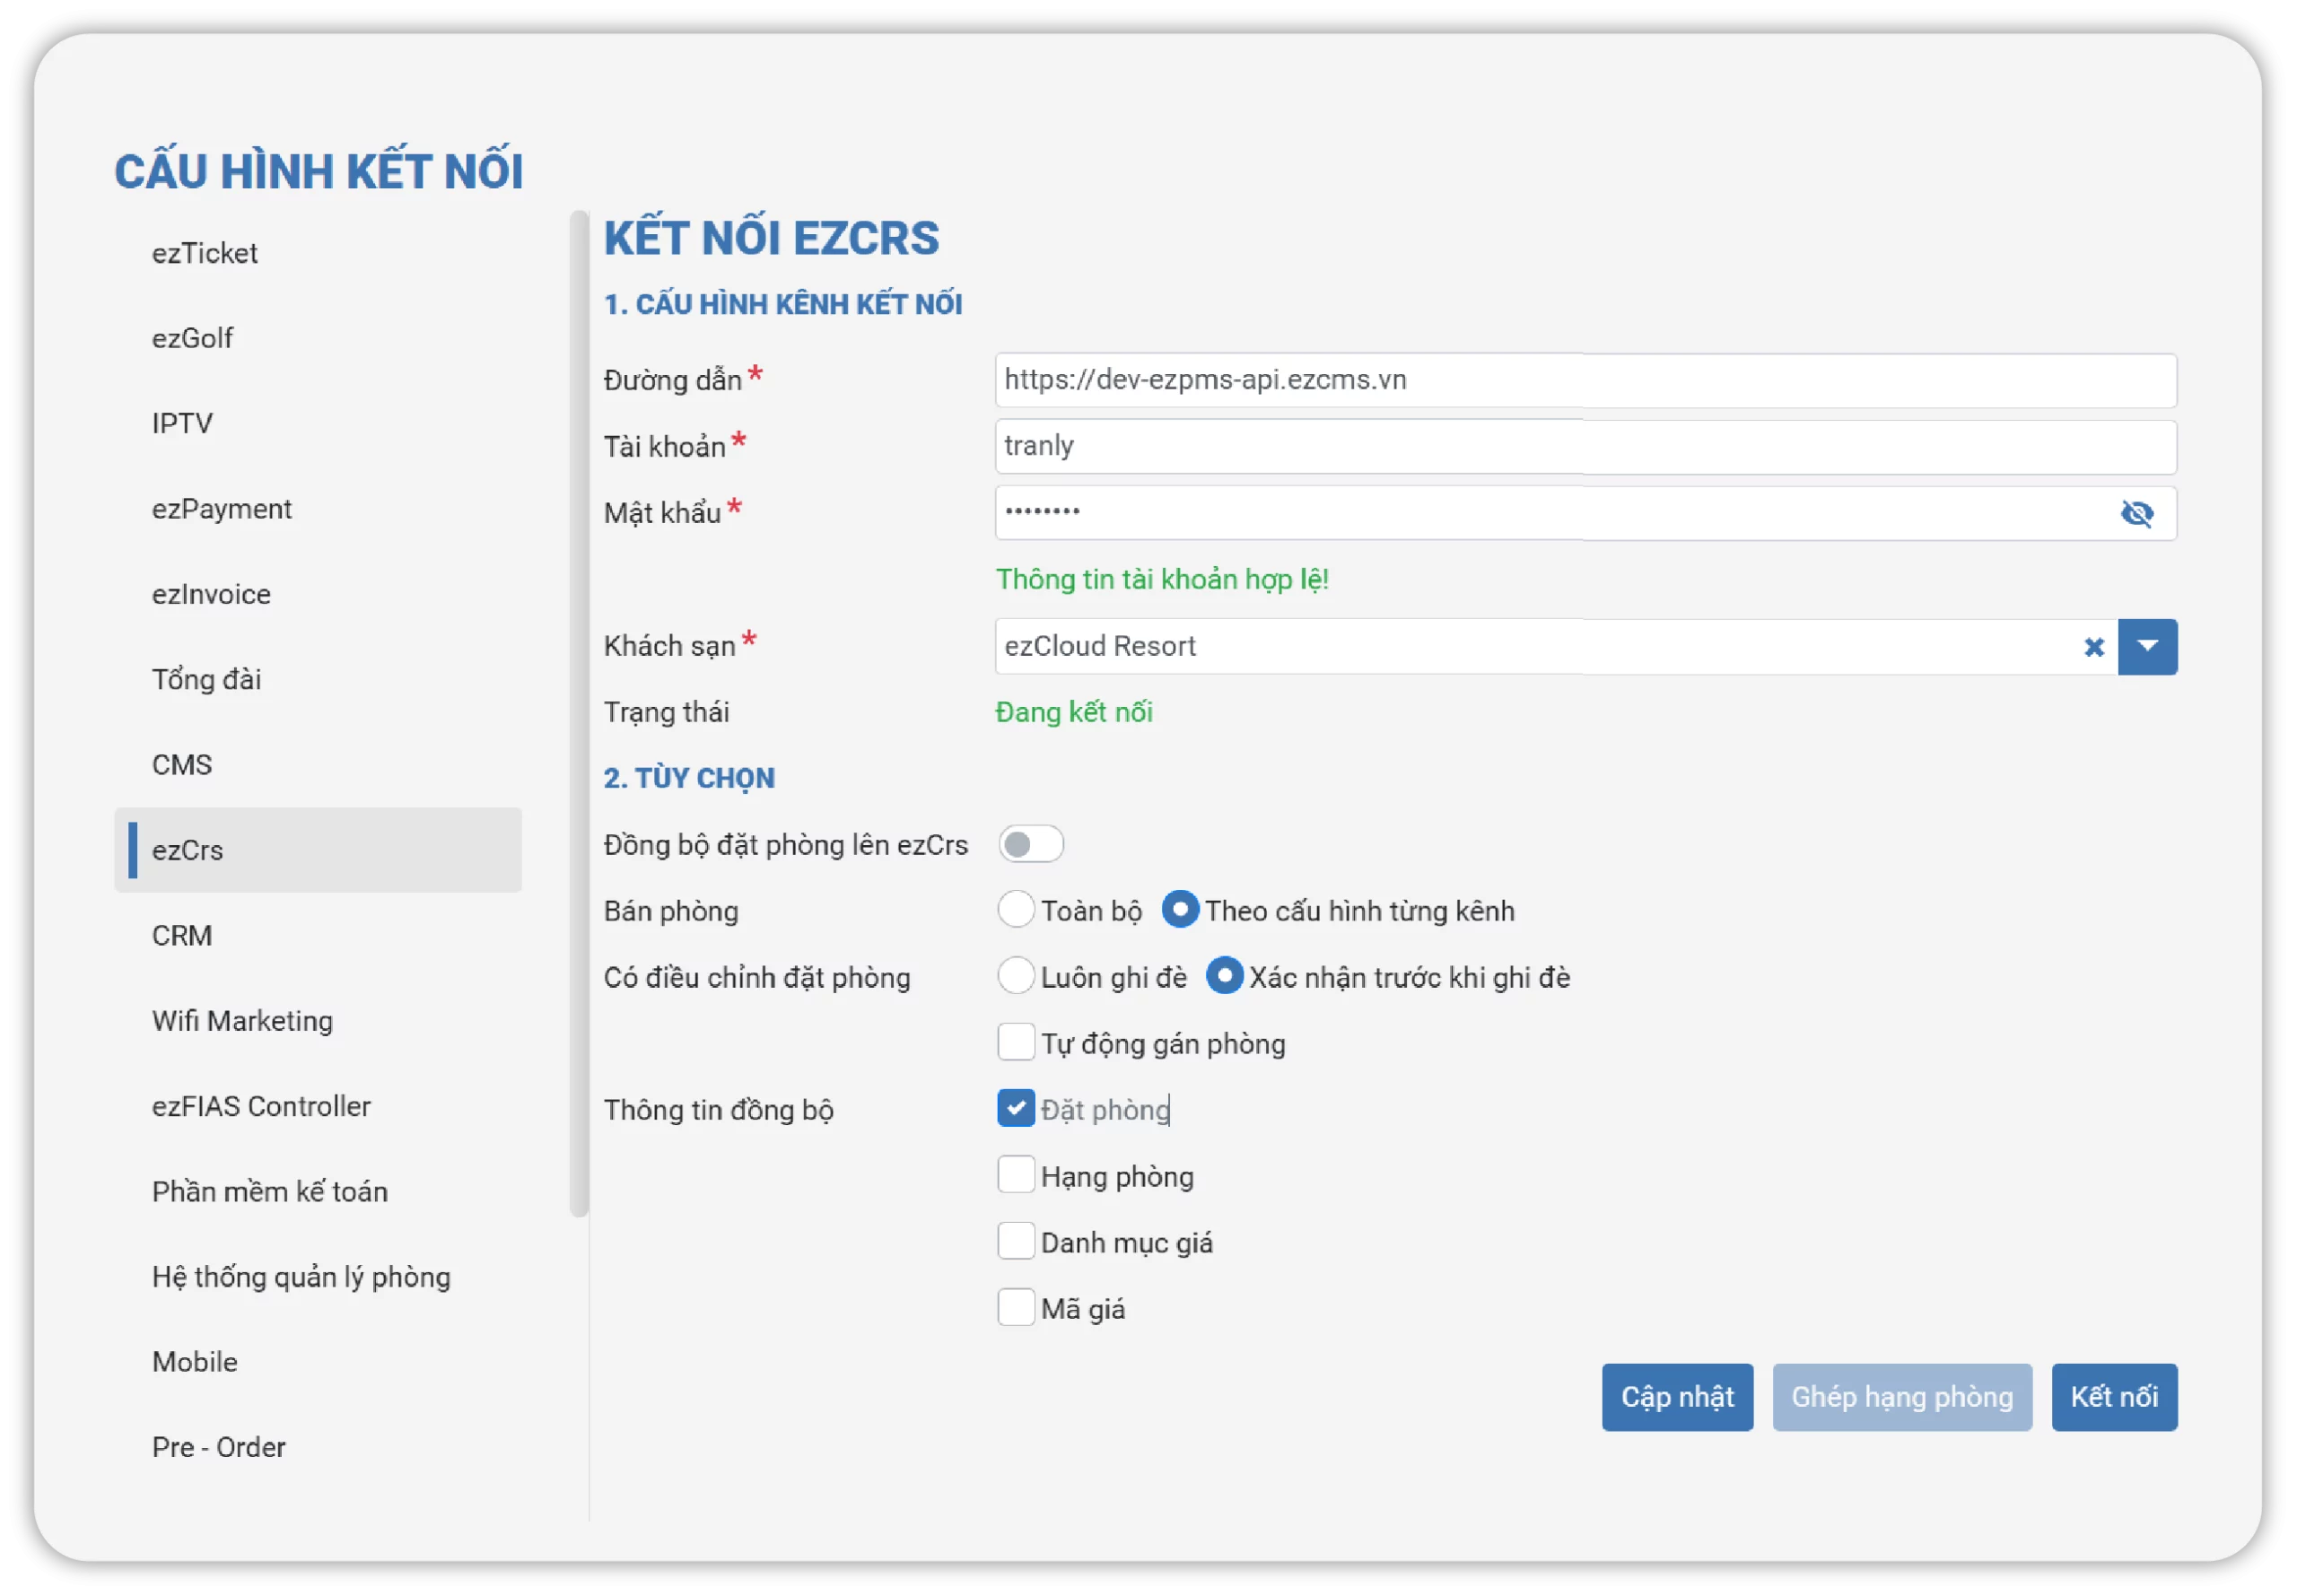
Task: Select Mobile in the sidebar
Action: (x=318, y=1362)
